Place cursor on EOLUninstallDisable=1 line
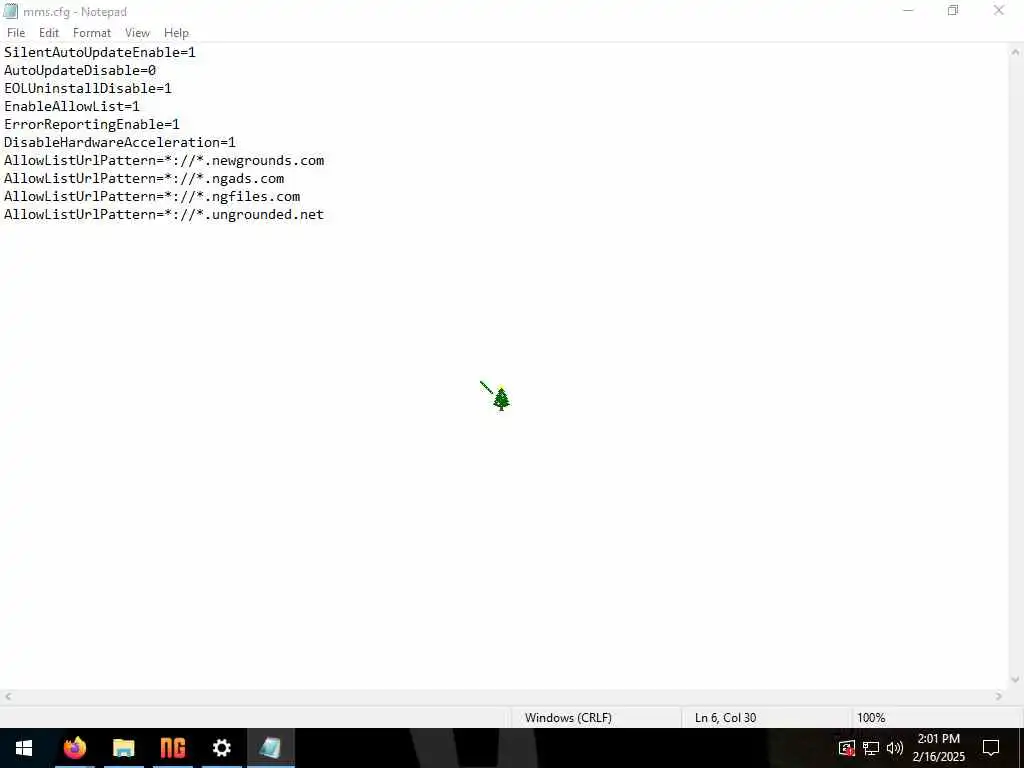 pyautogui.click(x=88, y=88)
